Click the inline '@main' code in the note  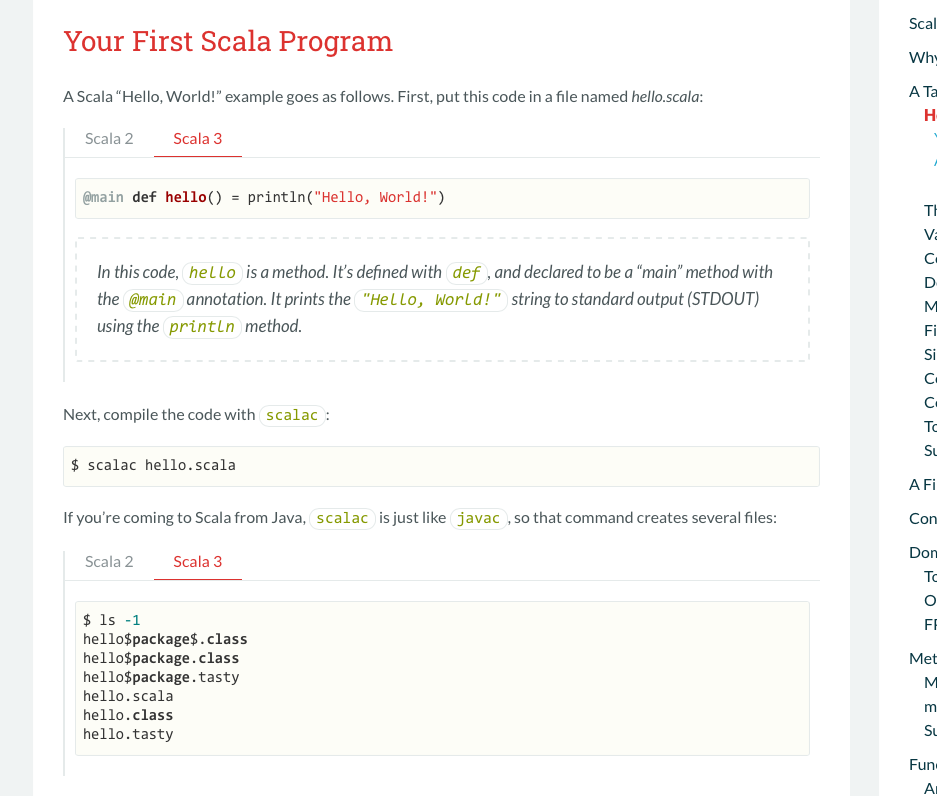tap(152, 299)
